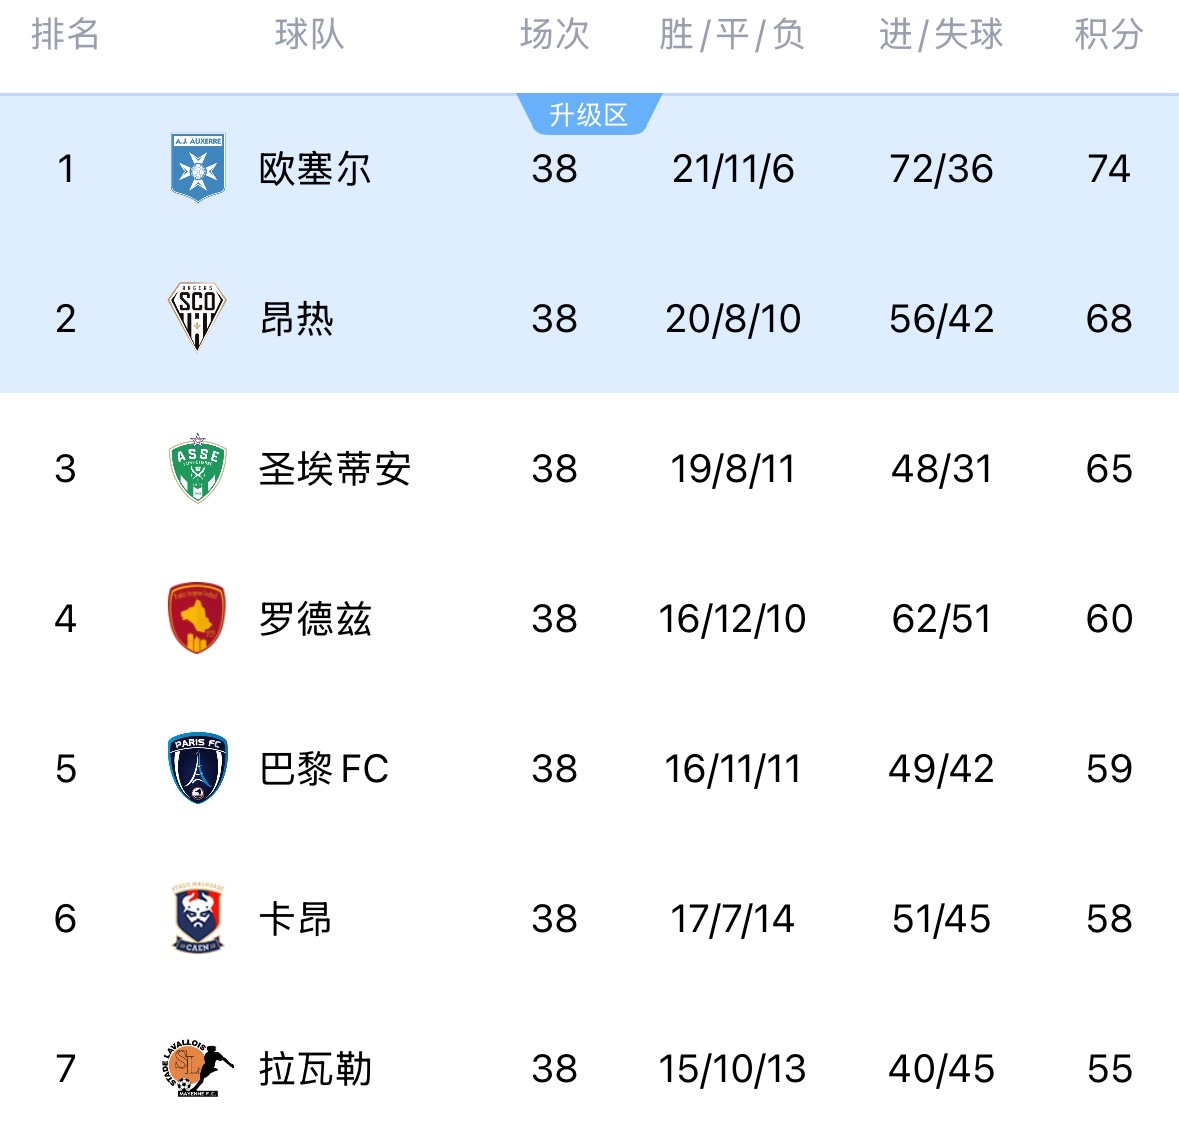Open the Paris FC badge
Screen dimensions: 1179x1142
[x=198, y=768]
